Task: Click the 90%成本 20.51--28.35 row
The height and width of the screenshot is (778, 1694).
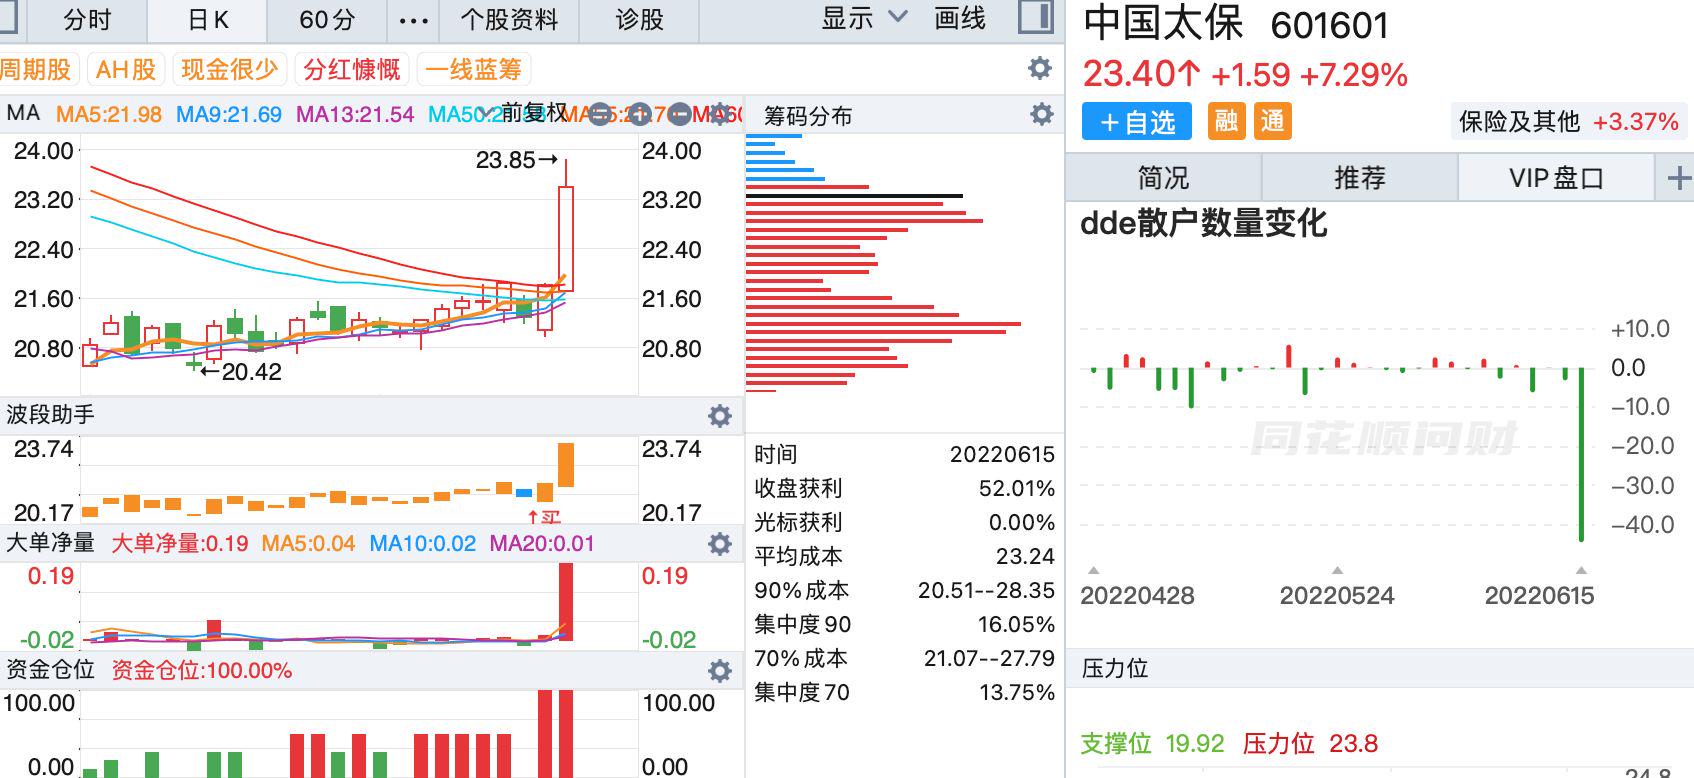Action: [904, 590]
